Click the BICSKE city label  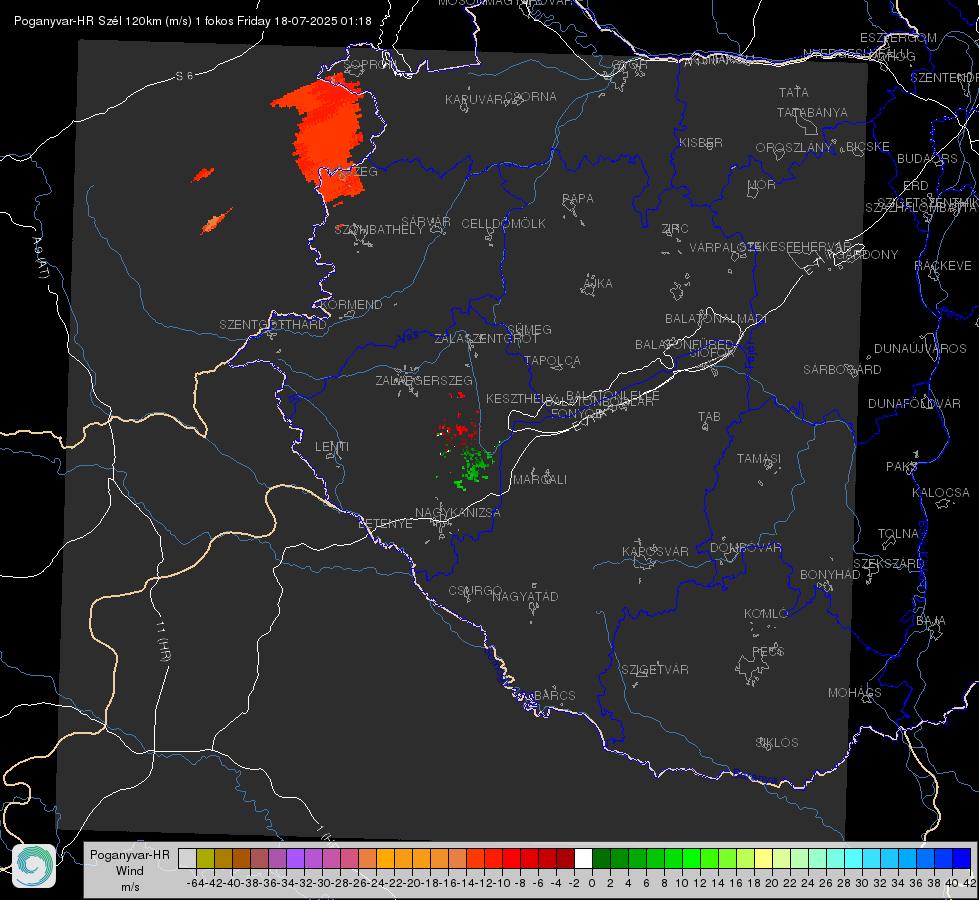click(x=868, y=146)
